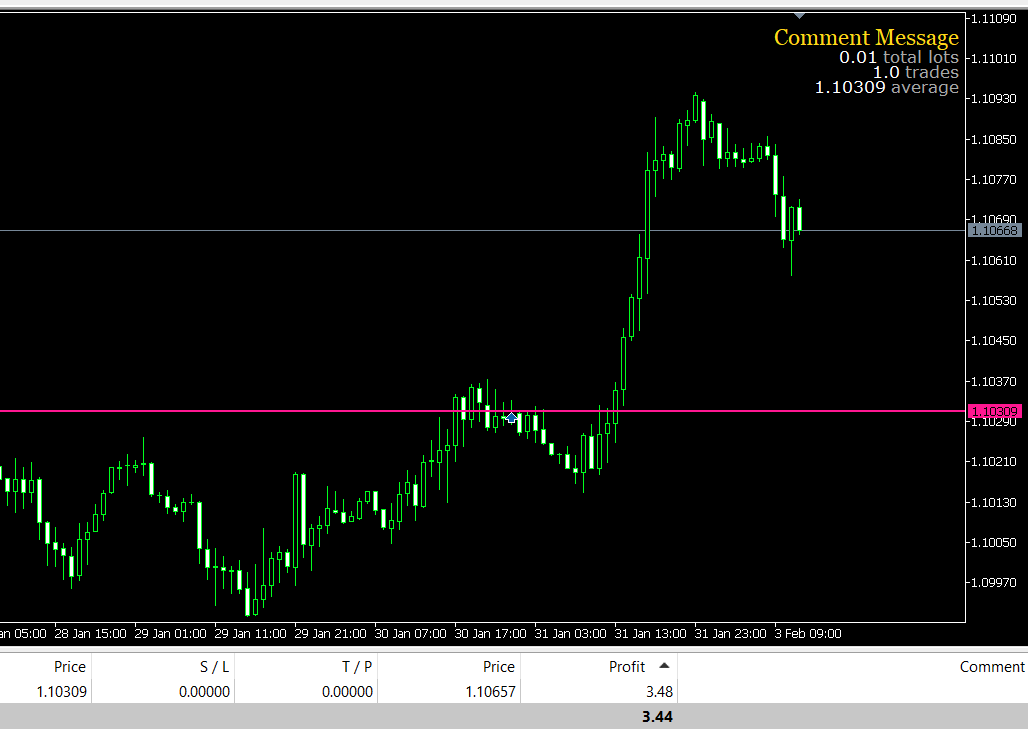
Task: Click the gray 1.10668 current price label
Action: (x=994, y=230)
